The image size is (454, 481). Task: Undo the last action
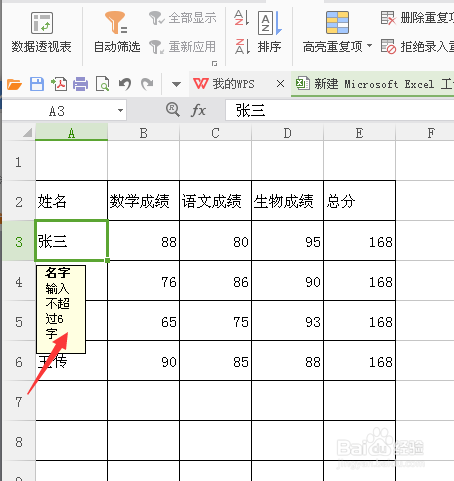[x=125, y=84]
